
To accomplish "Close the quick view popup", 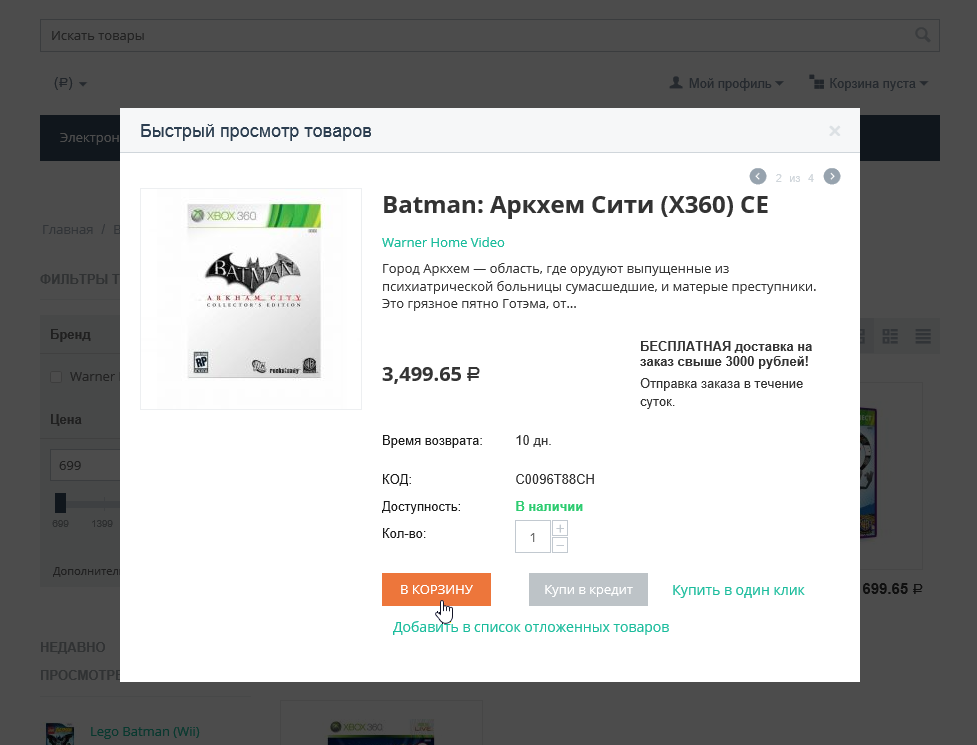I will 835,131.
